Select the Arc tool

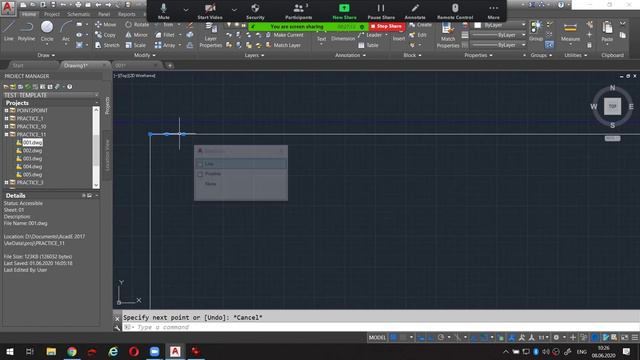pos(66,31)
